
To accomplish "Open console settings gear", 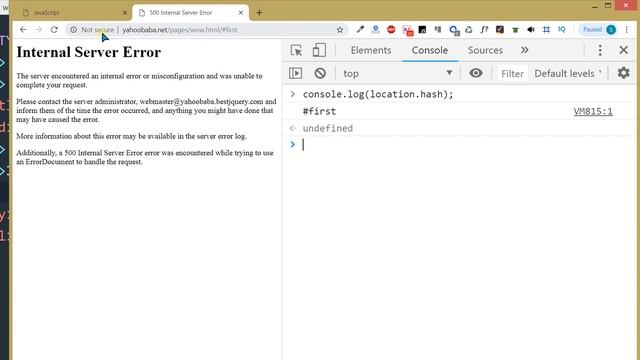I will [x=623, y=73].
